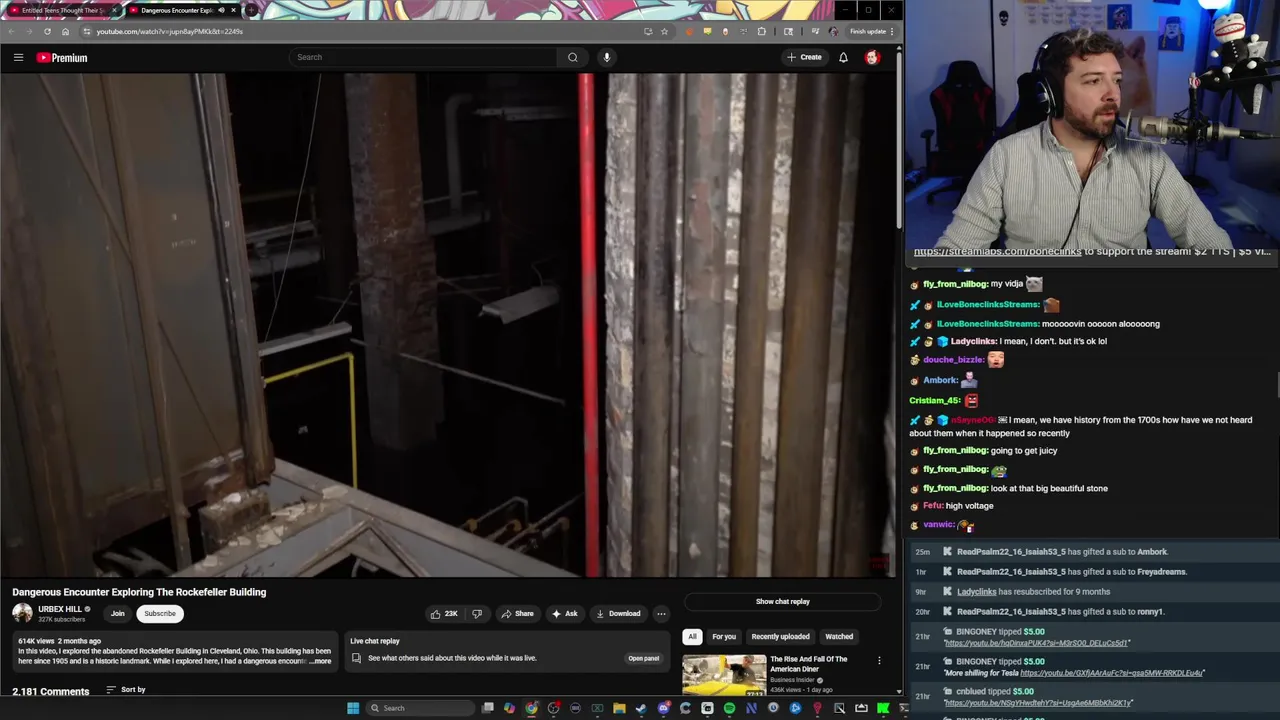
Task: Open the Create menu
Action: coord(804,57)
